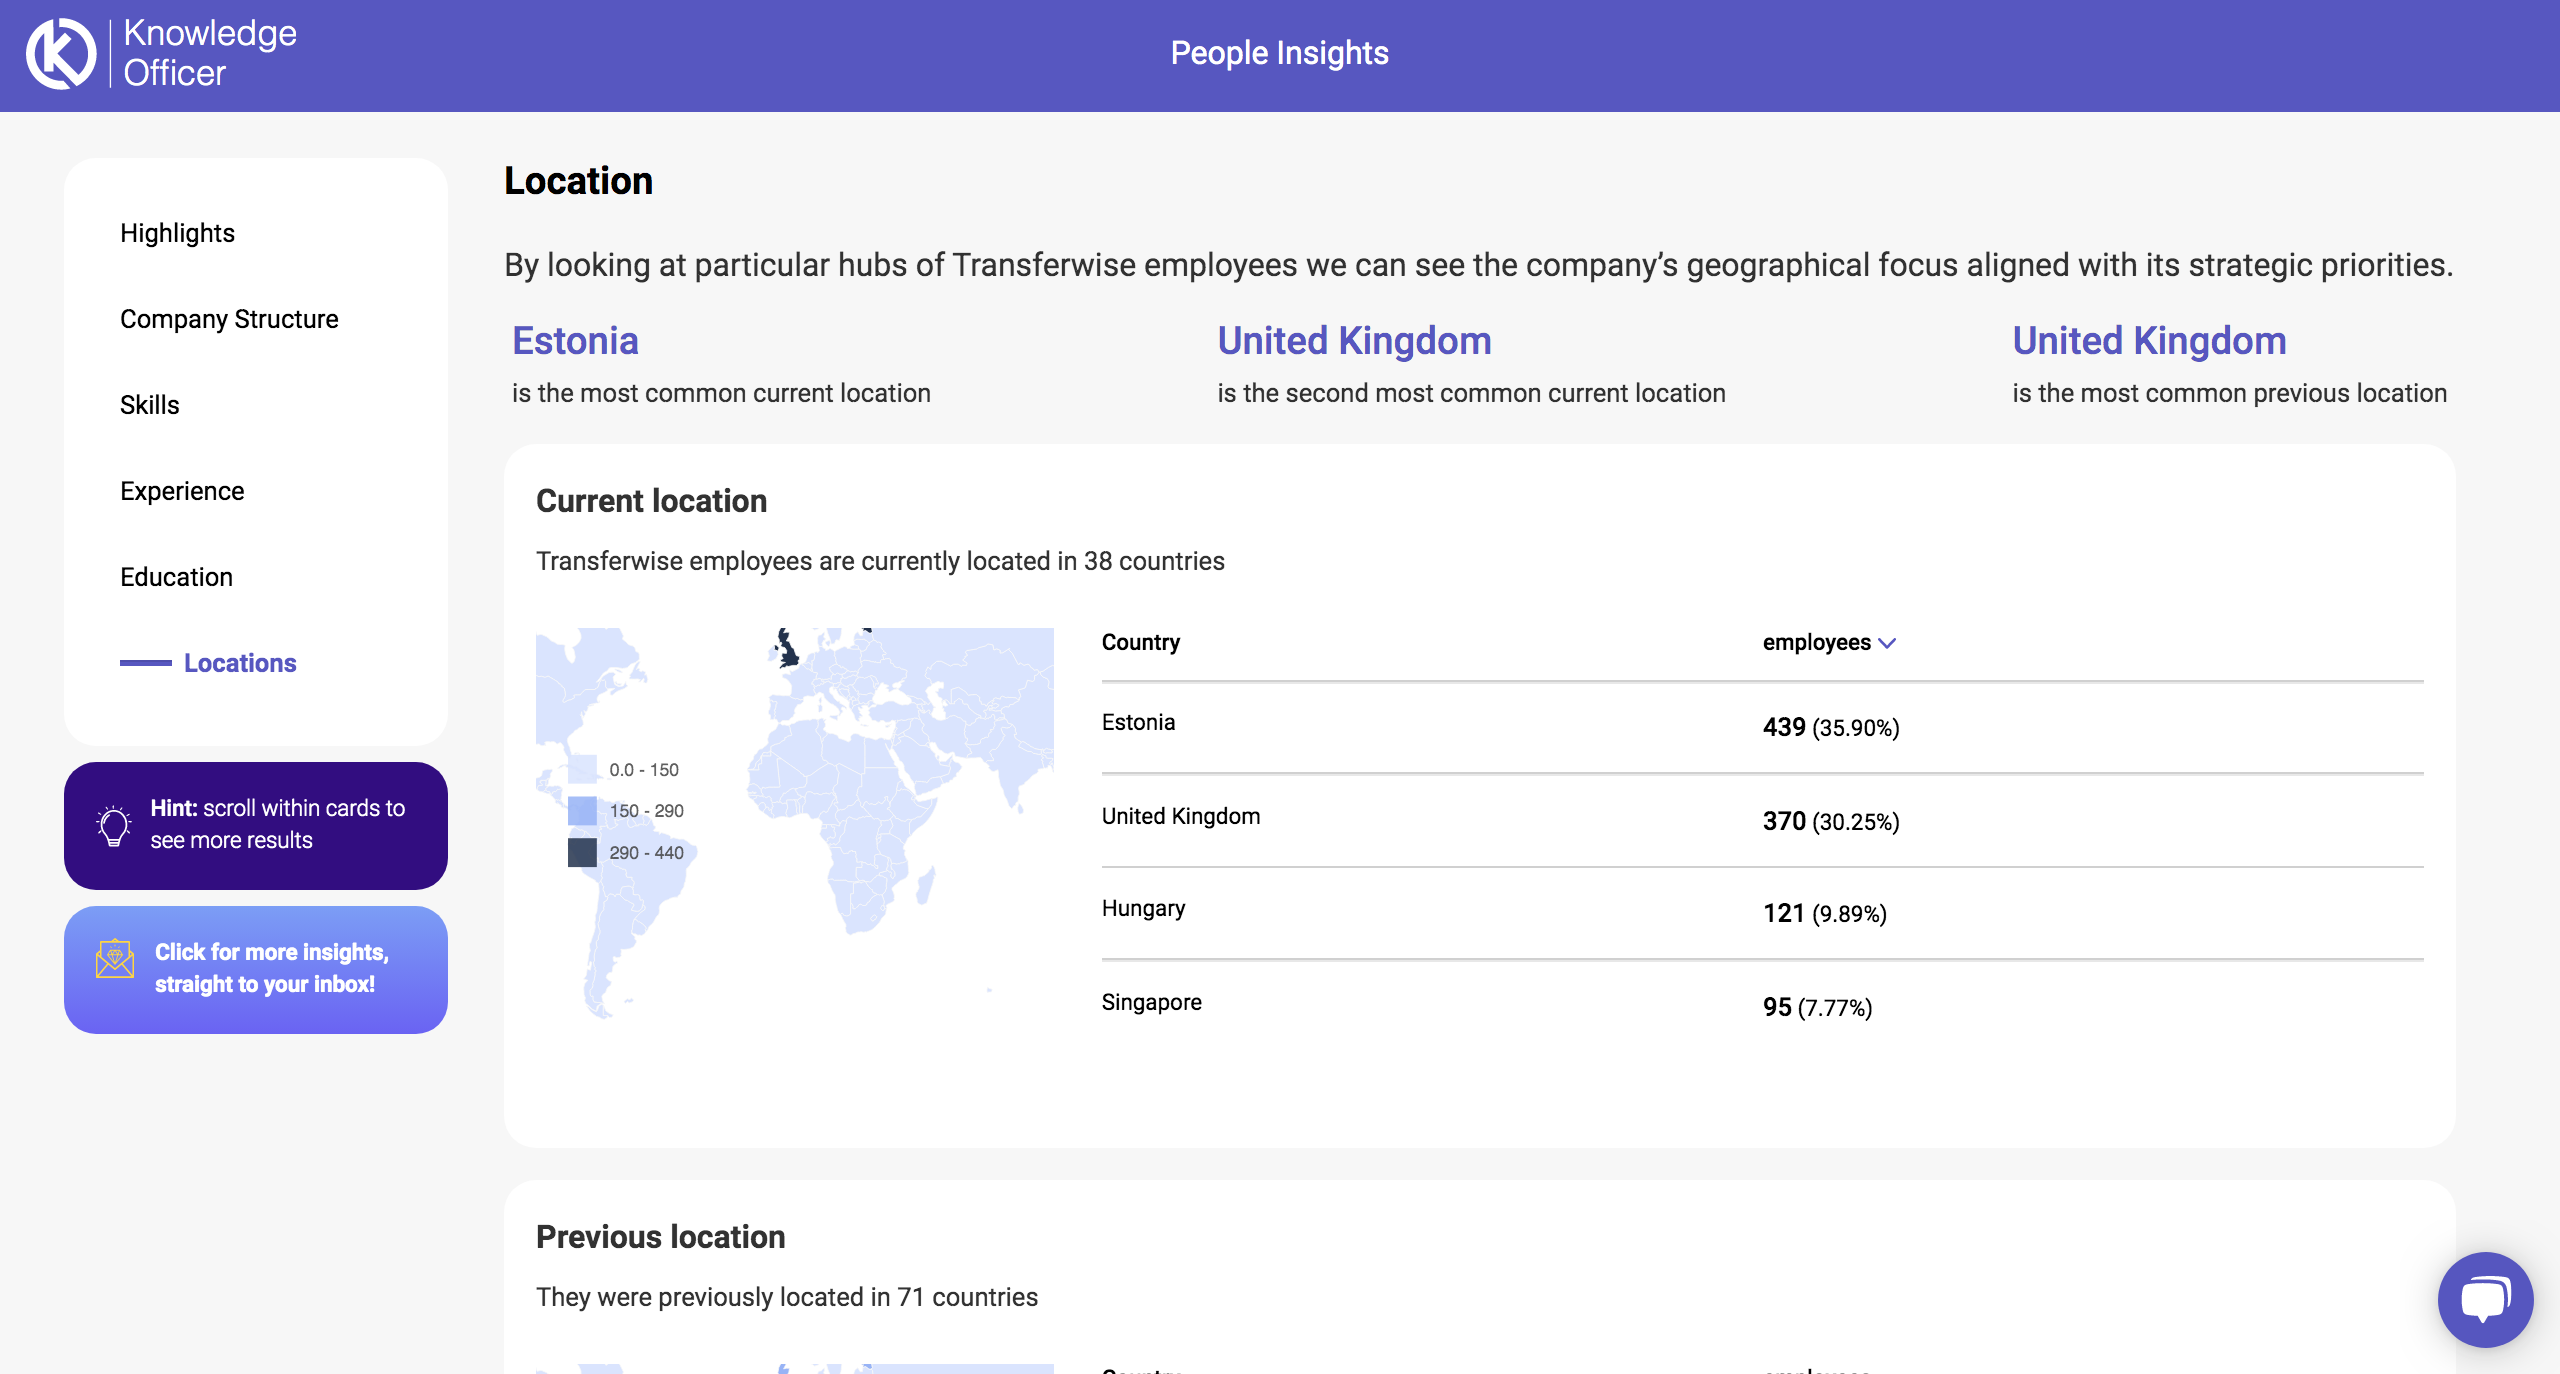Expand the Previous location card
The height and width of the screenshot is (1374, 2560).
tap(661, 1237)
